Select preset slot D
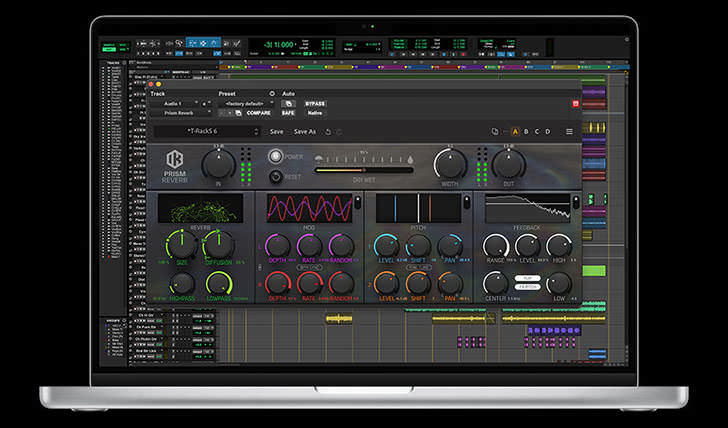Viewport: 728px width, 428px height. [x=548, y=132]
